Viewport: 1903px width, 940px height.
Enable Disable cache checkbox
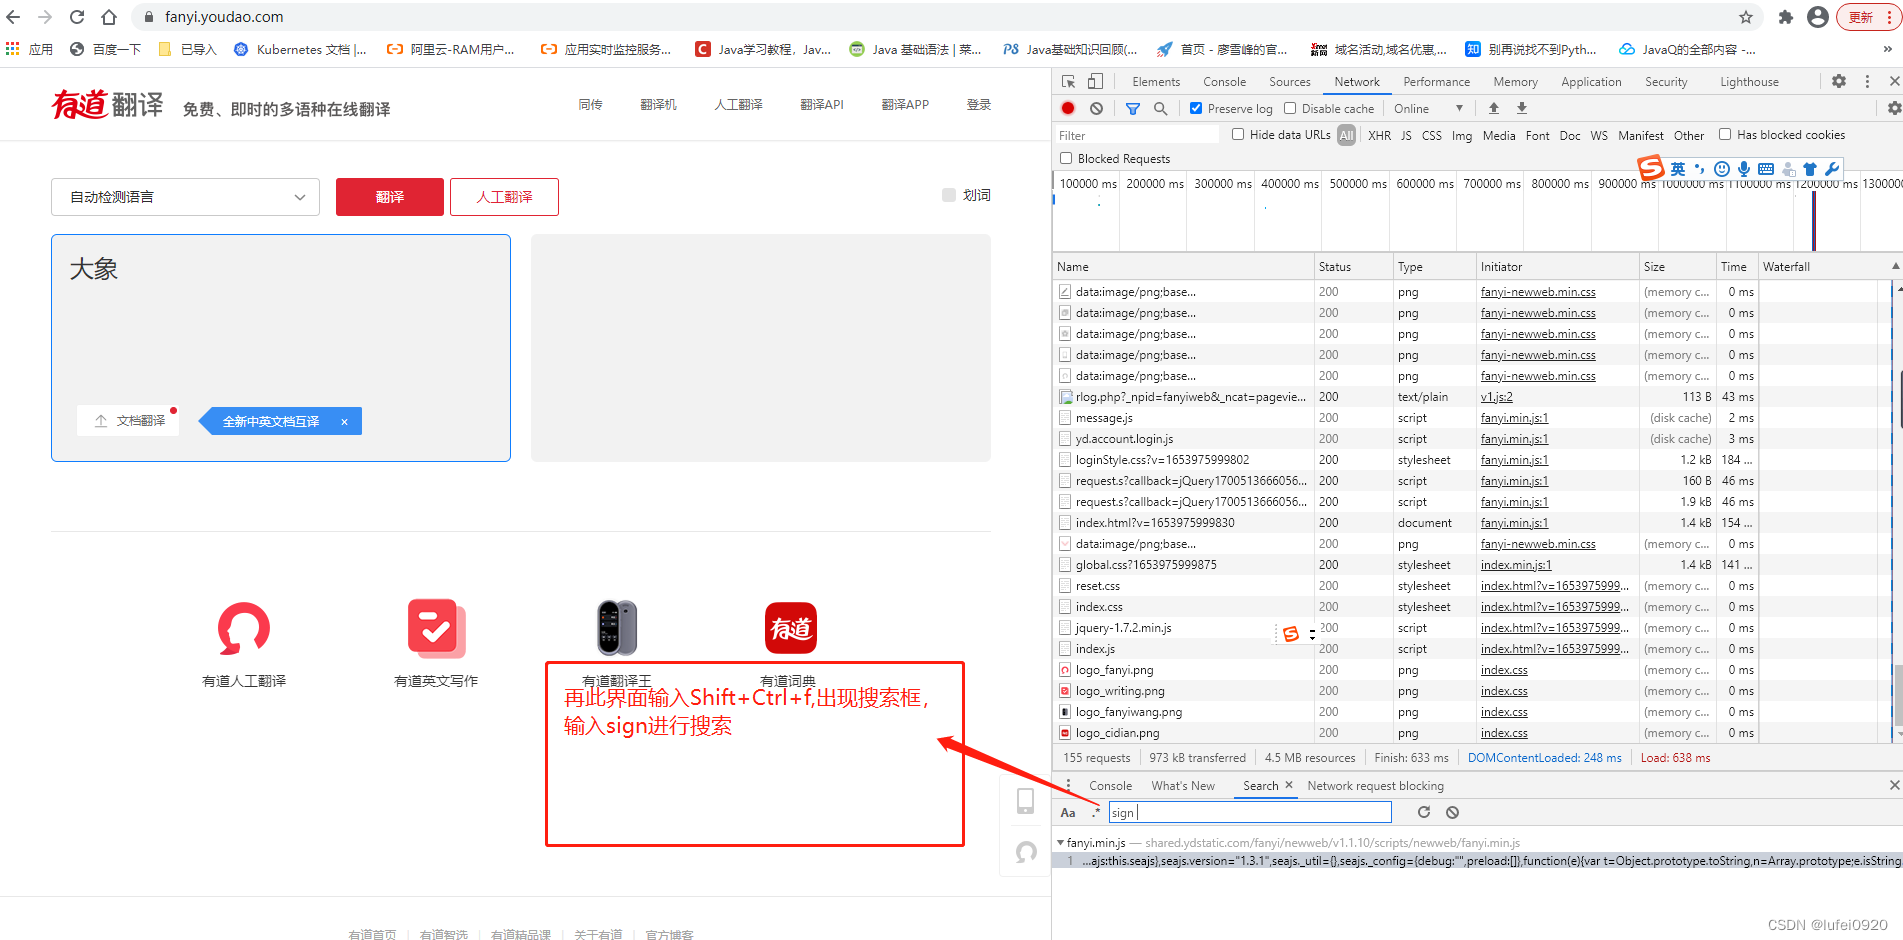1290,108
